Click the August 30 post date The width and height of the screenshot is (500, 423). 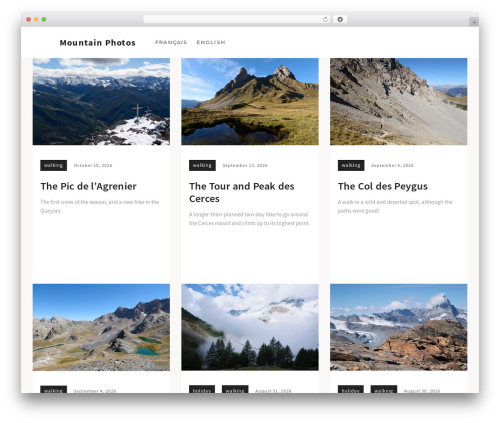[422, 391]
